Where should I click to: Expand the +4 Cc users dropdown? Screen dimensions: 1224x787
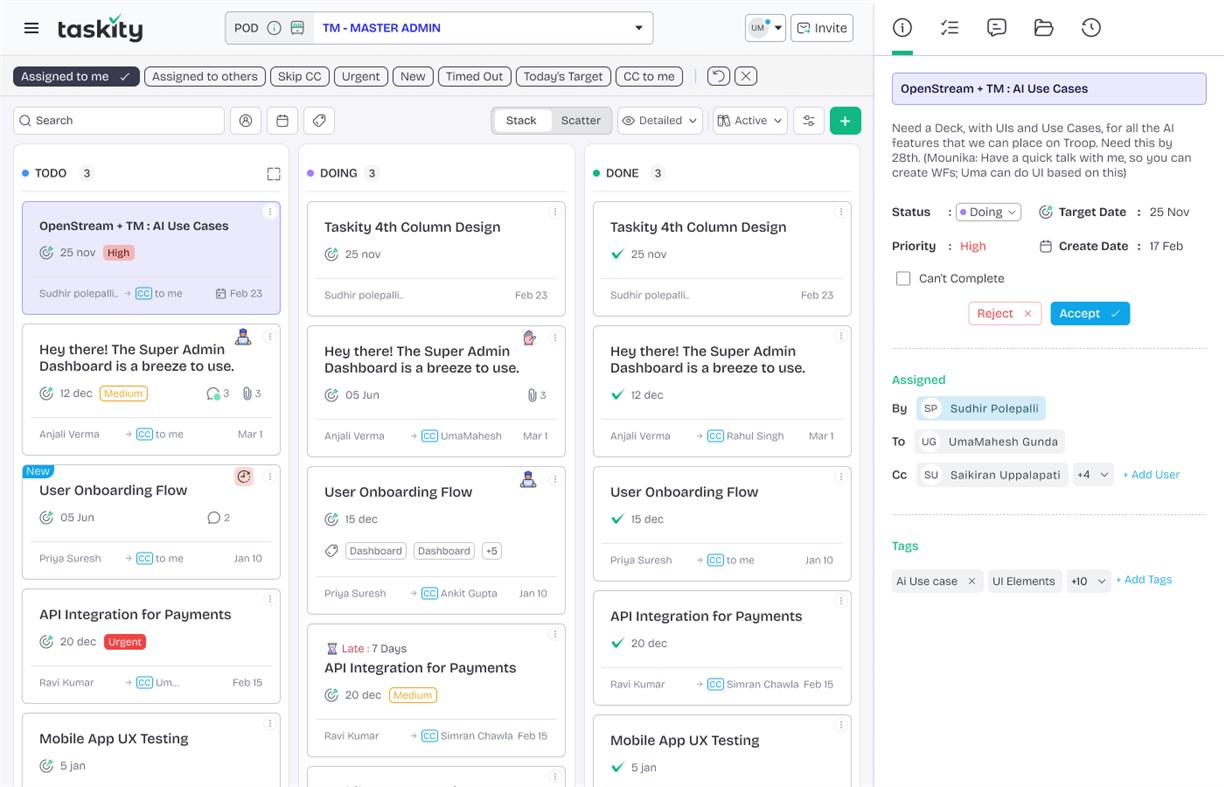coord(1092,475)
